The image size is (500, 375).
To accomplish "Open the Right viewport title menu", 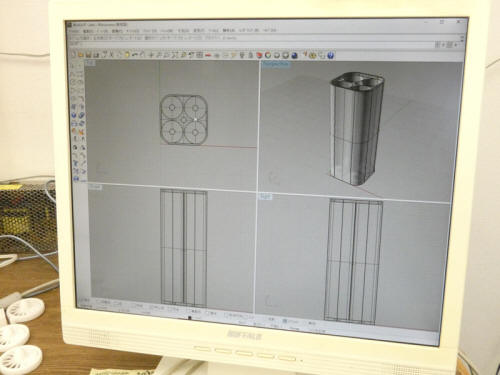I will tap(266, 197).
